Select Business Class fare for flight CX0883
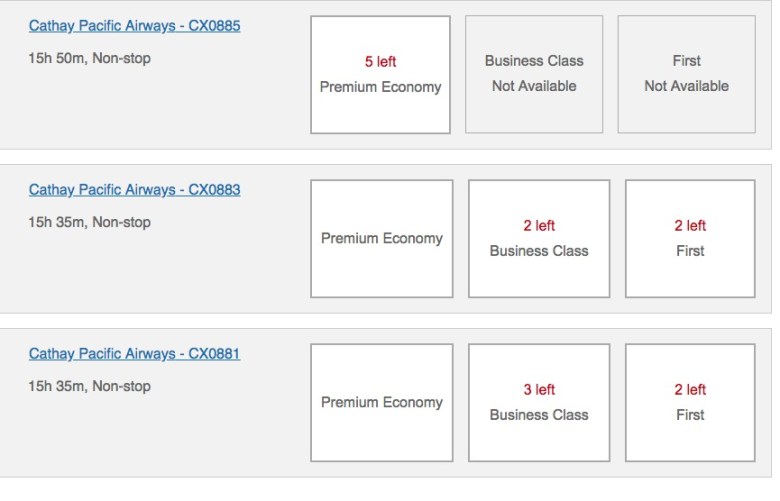780x501 pixels. (x=539, y=239)
